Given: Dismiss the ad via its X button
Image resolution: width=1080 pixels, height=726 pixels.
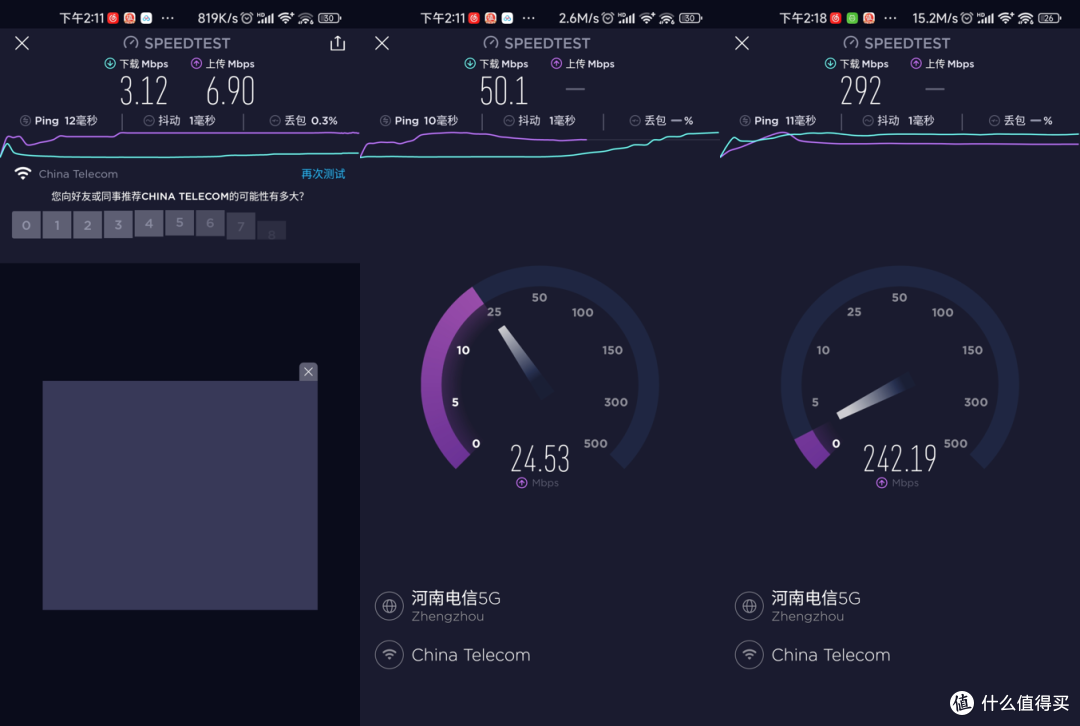Looking at the screenshot, I should (309, 372).
